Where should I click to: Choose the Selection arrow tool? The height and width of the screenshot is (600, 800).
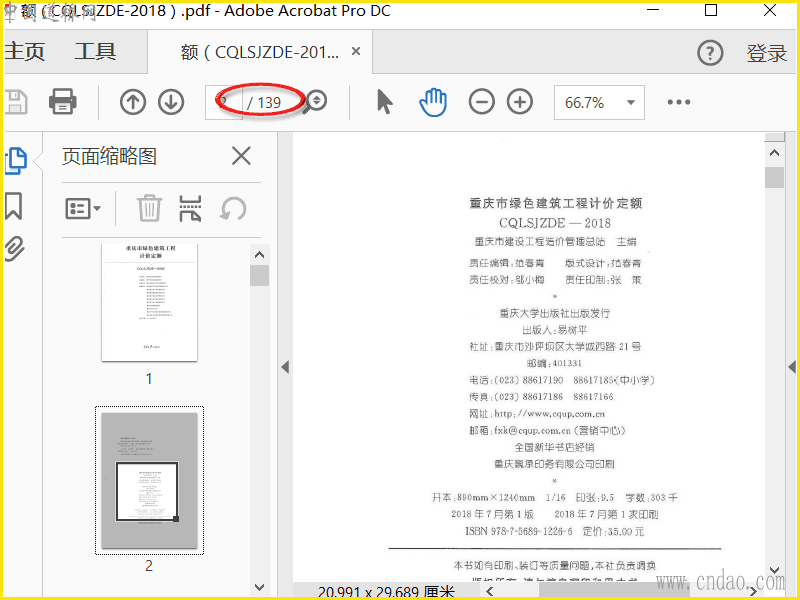385,102
